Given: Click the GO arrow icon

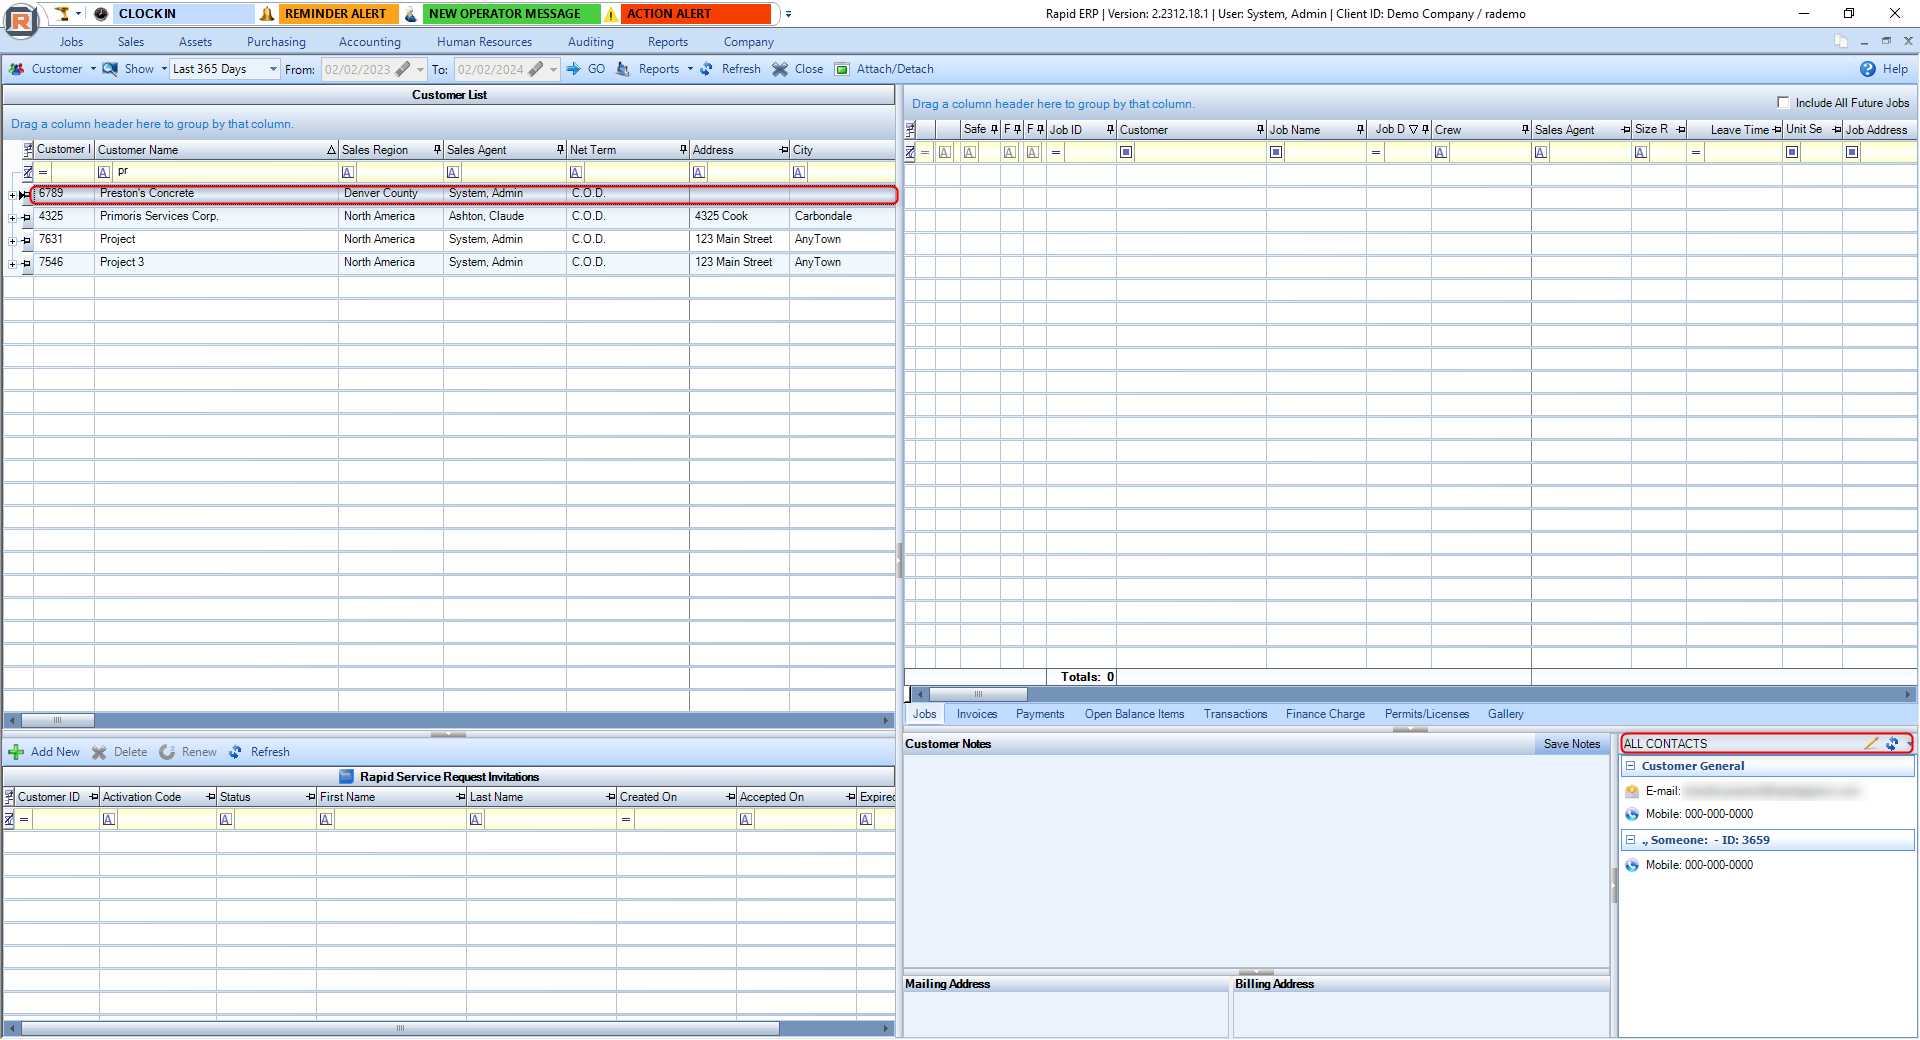Looking at the screenshot, I should tap(574, 69).
